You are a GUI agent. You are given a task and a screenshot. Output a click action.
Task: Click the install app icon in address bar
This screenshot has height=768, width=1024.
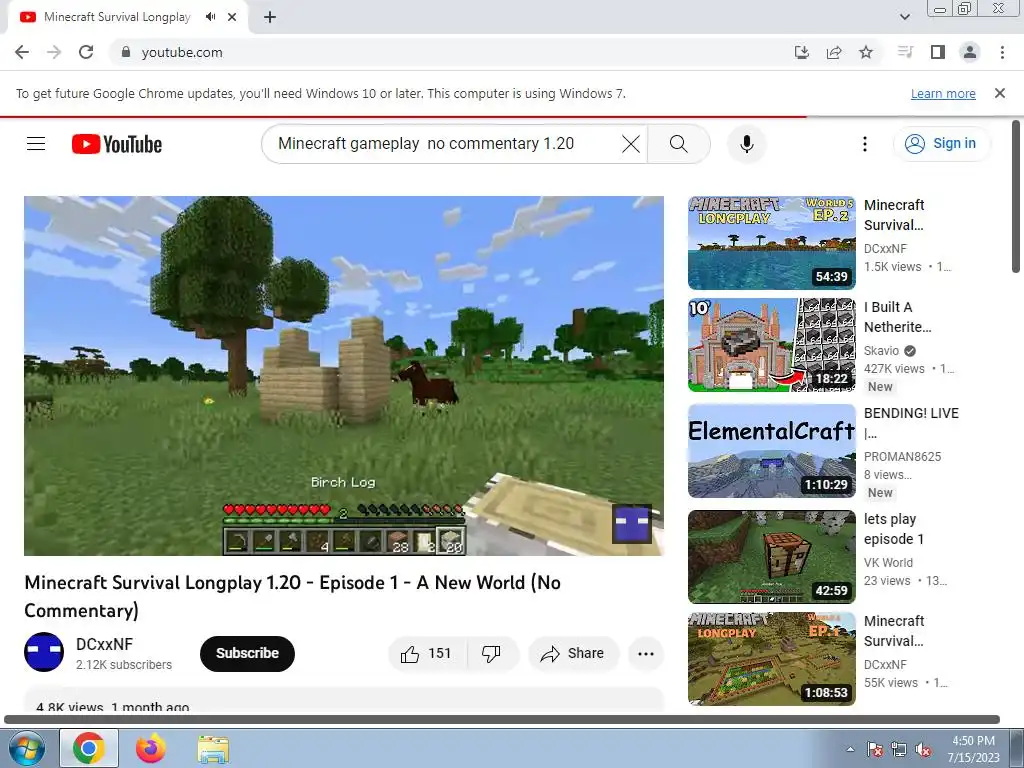click(x=802, y=52)
